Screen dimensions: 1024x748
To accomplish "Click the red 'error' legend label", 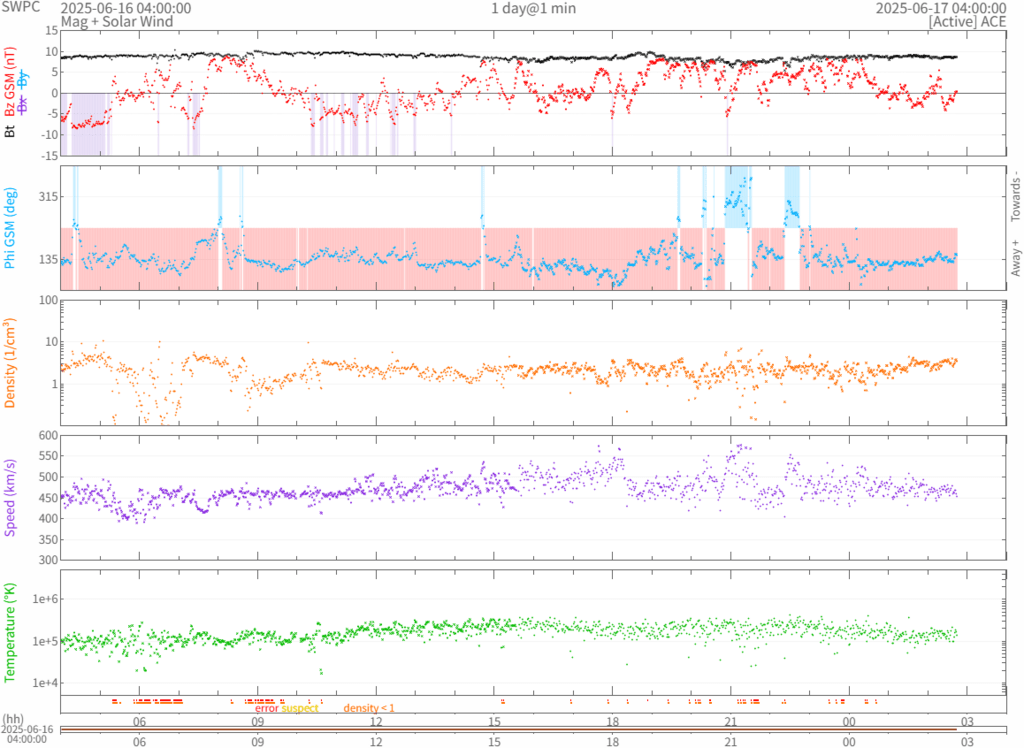I will tap(267, 708).
